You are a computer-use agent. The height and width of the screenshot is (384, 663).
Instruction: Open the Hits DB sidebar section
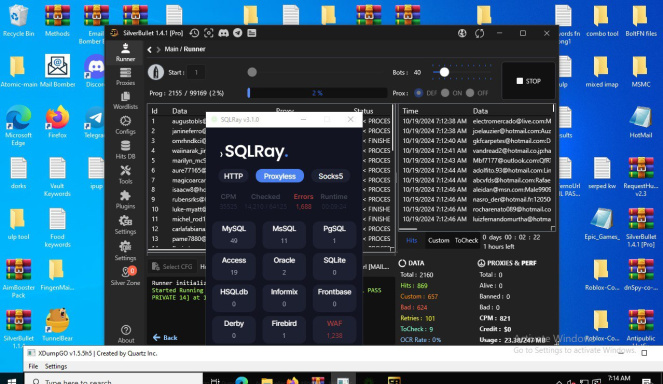click(x=125, y=150)
